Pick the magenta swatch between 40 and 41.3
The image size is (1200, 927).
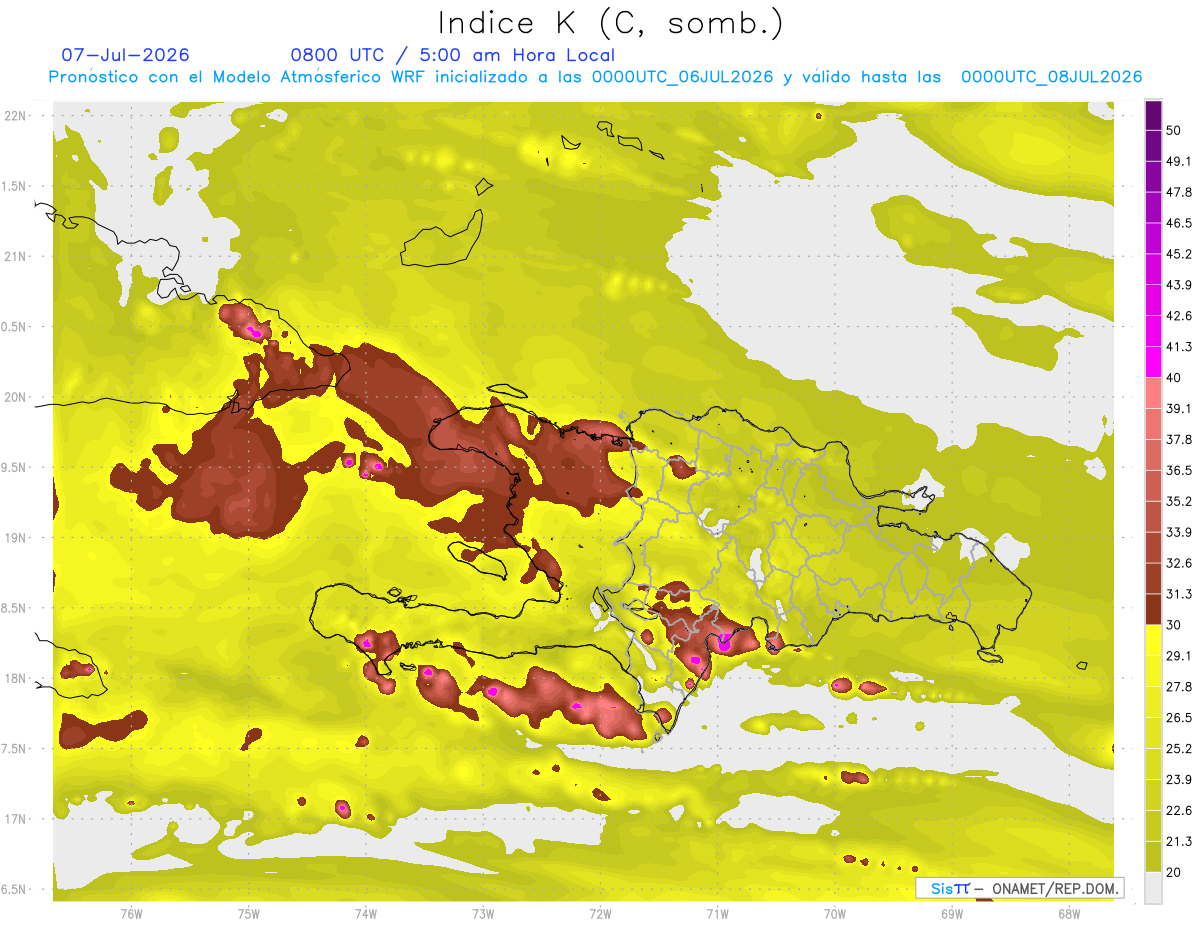coord(1153,362)
